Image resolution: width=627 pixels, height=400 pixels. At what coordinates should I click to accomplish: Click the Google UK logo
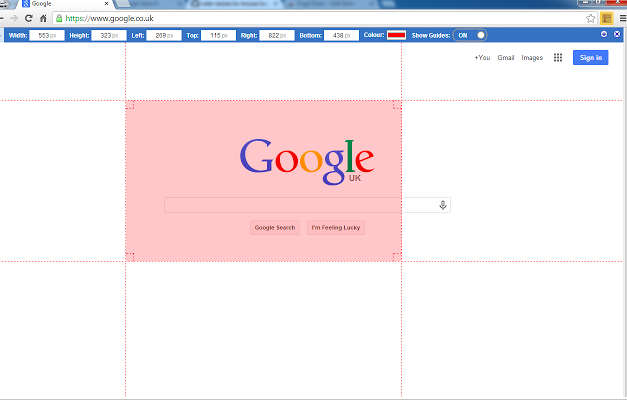307,162
